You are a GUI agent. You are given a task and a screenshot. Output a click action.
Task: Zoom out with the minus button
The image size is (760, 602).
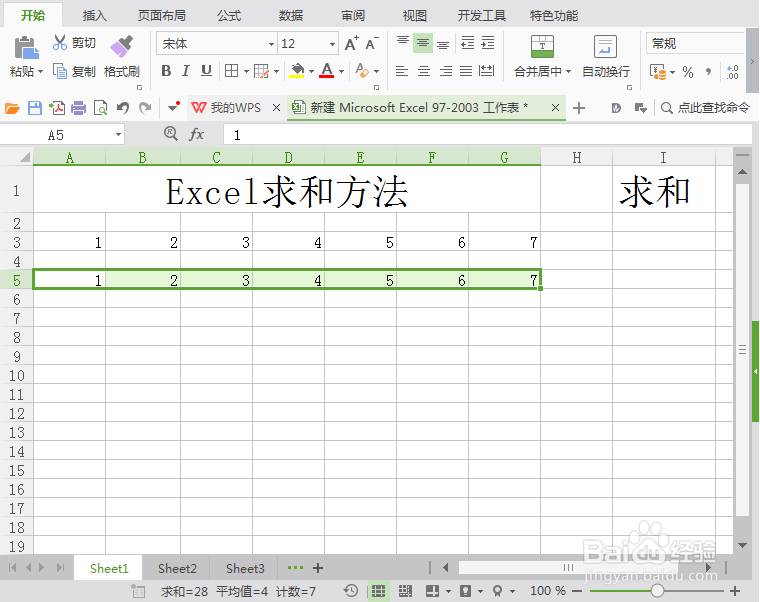point(577,591)
